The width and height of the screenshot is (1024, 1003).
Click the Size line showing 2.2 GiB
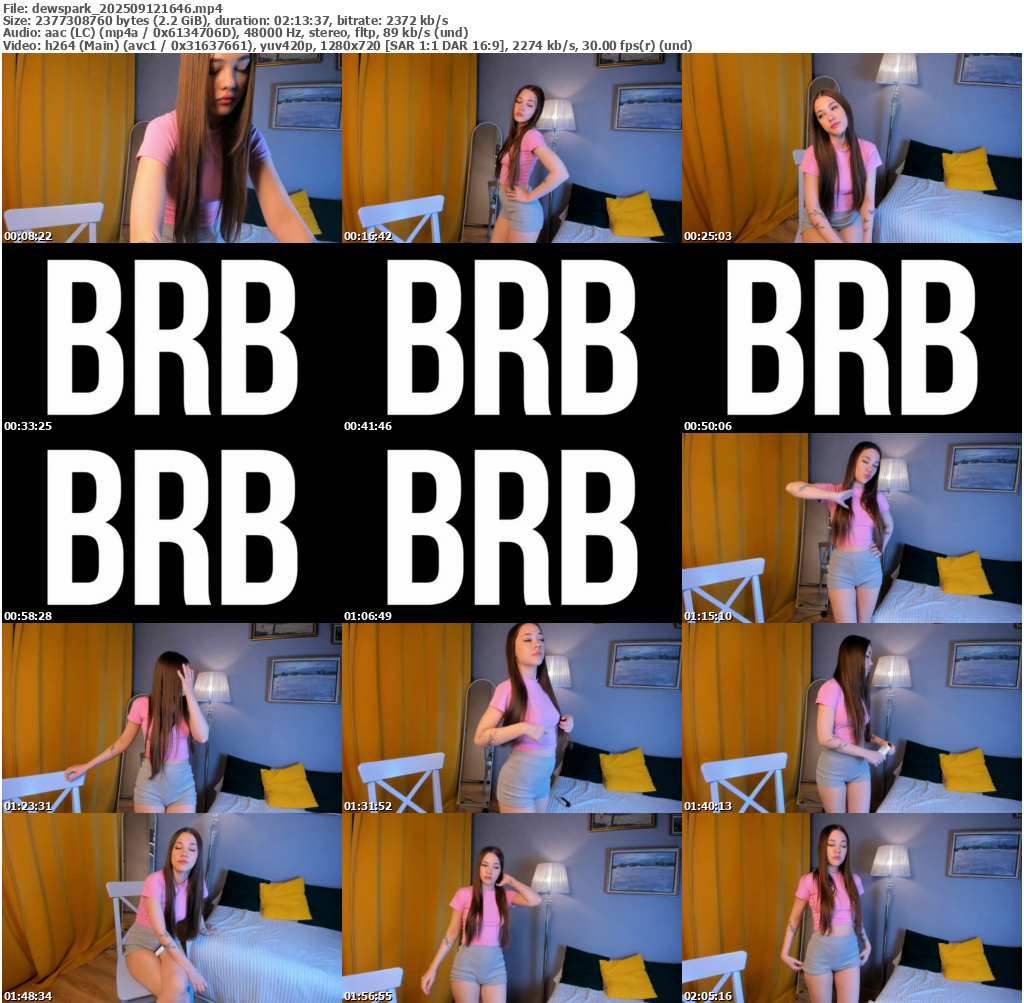tap(225, 21)
